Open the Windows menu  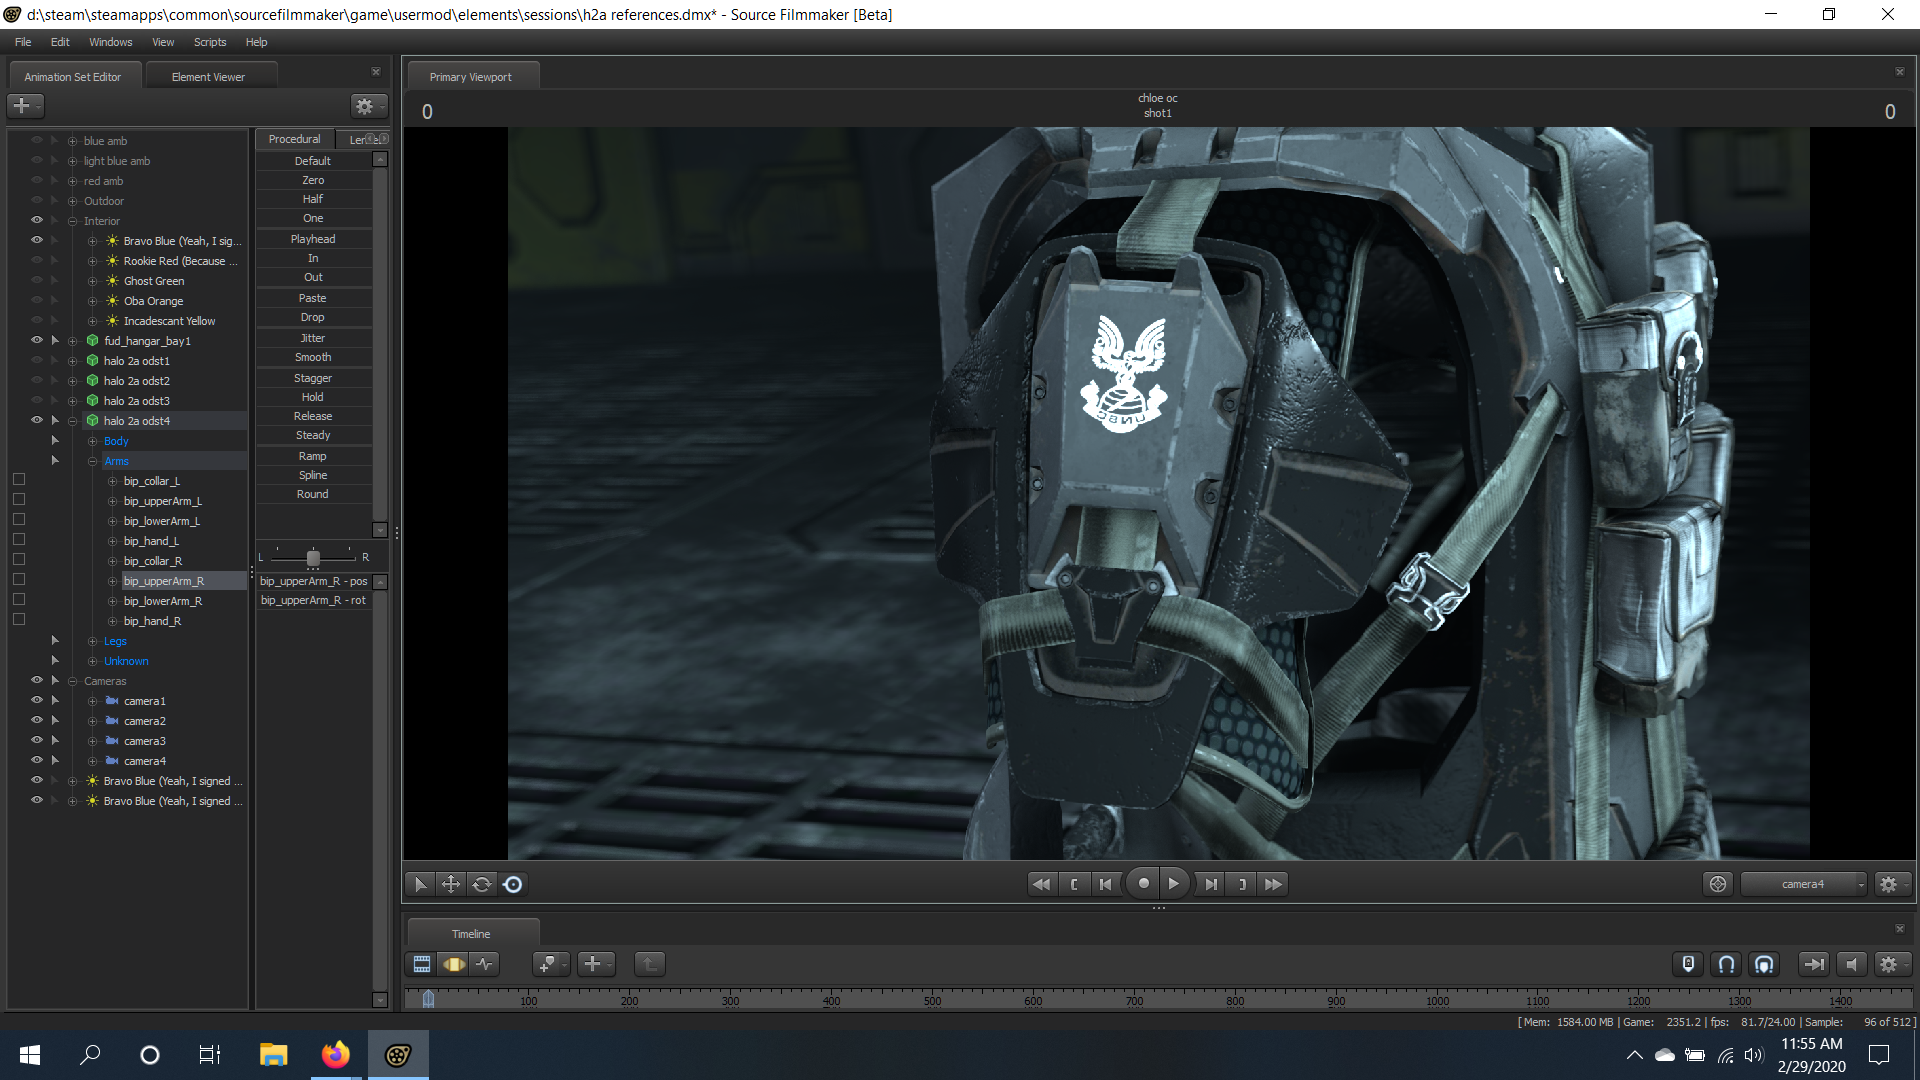(x=110, y=42)
